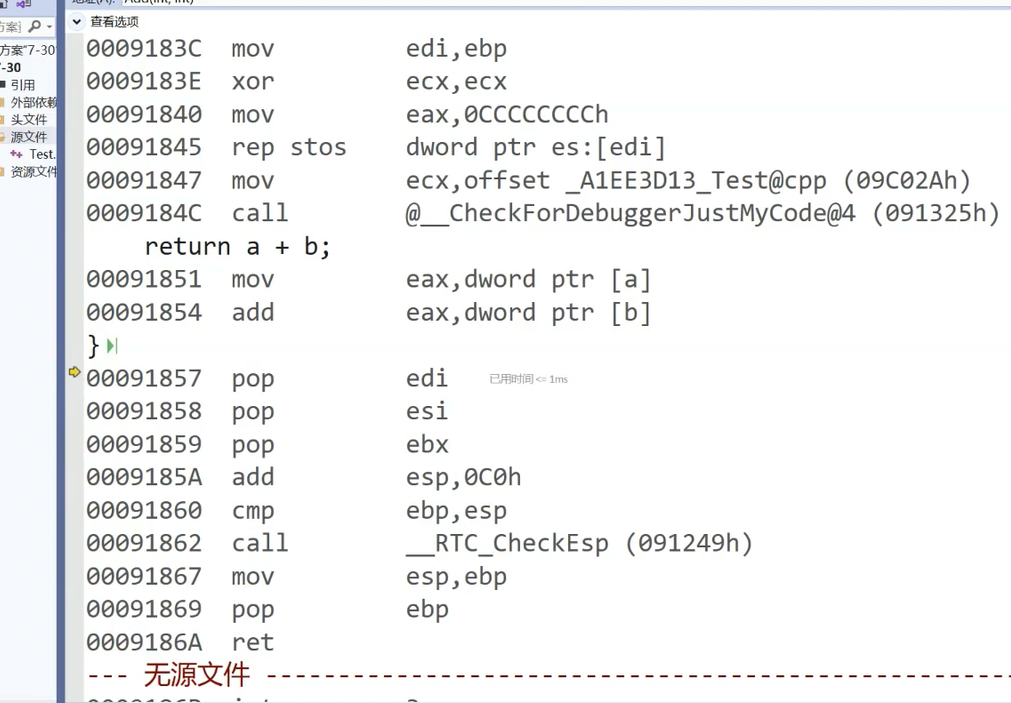This screenshot has width=1011, height=703.
Task: Select the Test.cpp file in the tree
Action: coord(43,154)
